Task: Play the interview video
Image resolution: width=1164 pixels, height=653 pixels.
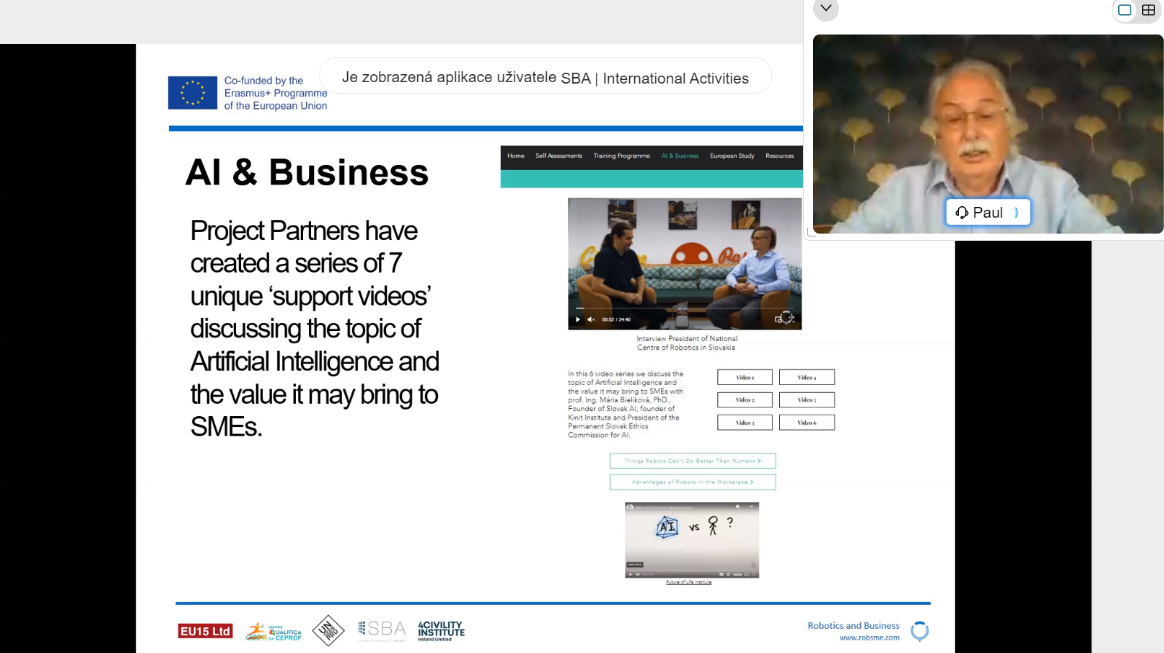Action: coord(577,319)
